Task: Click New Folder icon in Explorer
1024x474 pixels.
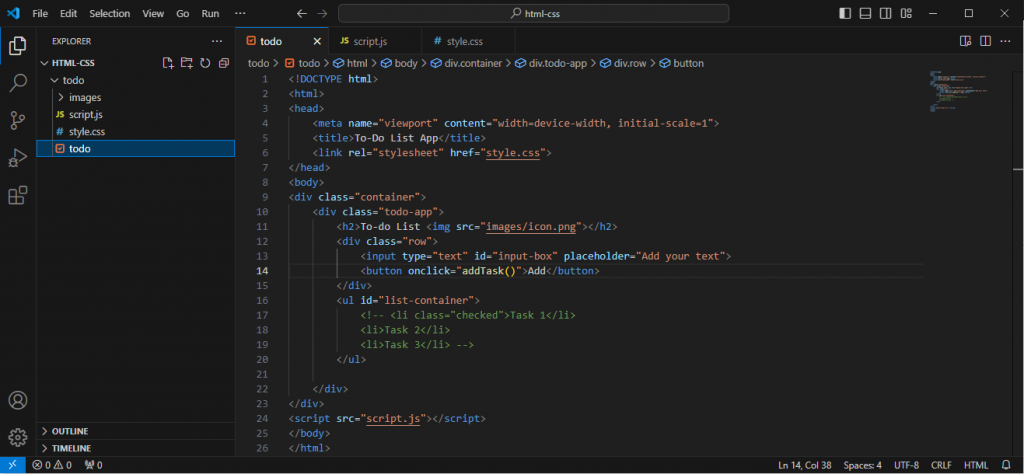Action: (186, 62)
